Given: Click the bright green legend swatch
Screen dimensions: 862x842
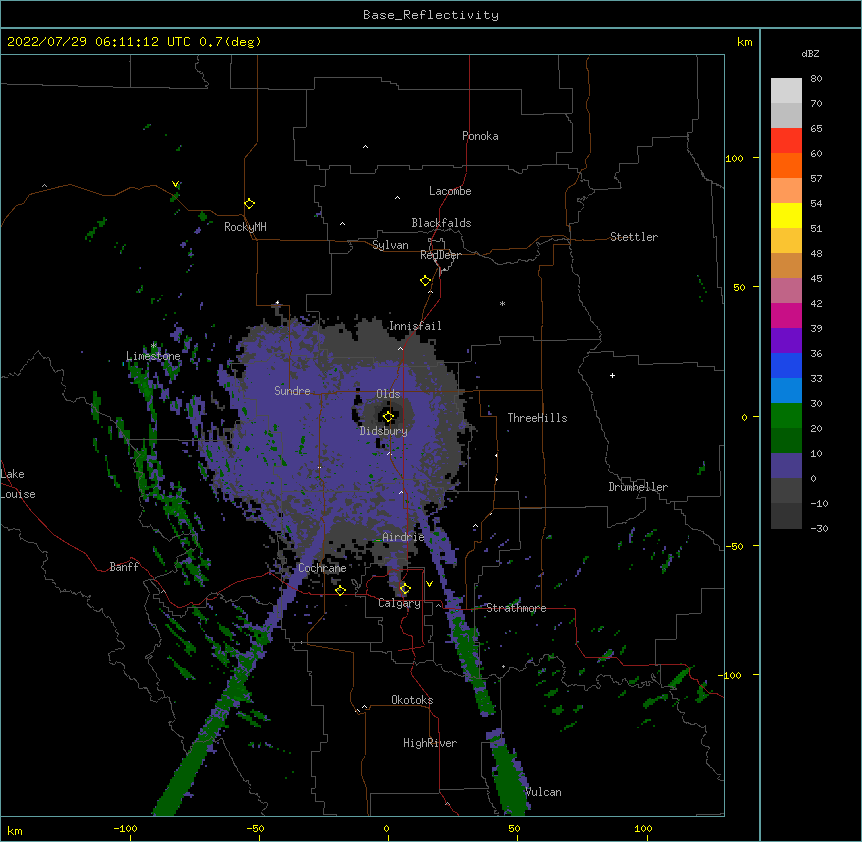Looking at the screenshot, I should click(x=786, y=416).
